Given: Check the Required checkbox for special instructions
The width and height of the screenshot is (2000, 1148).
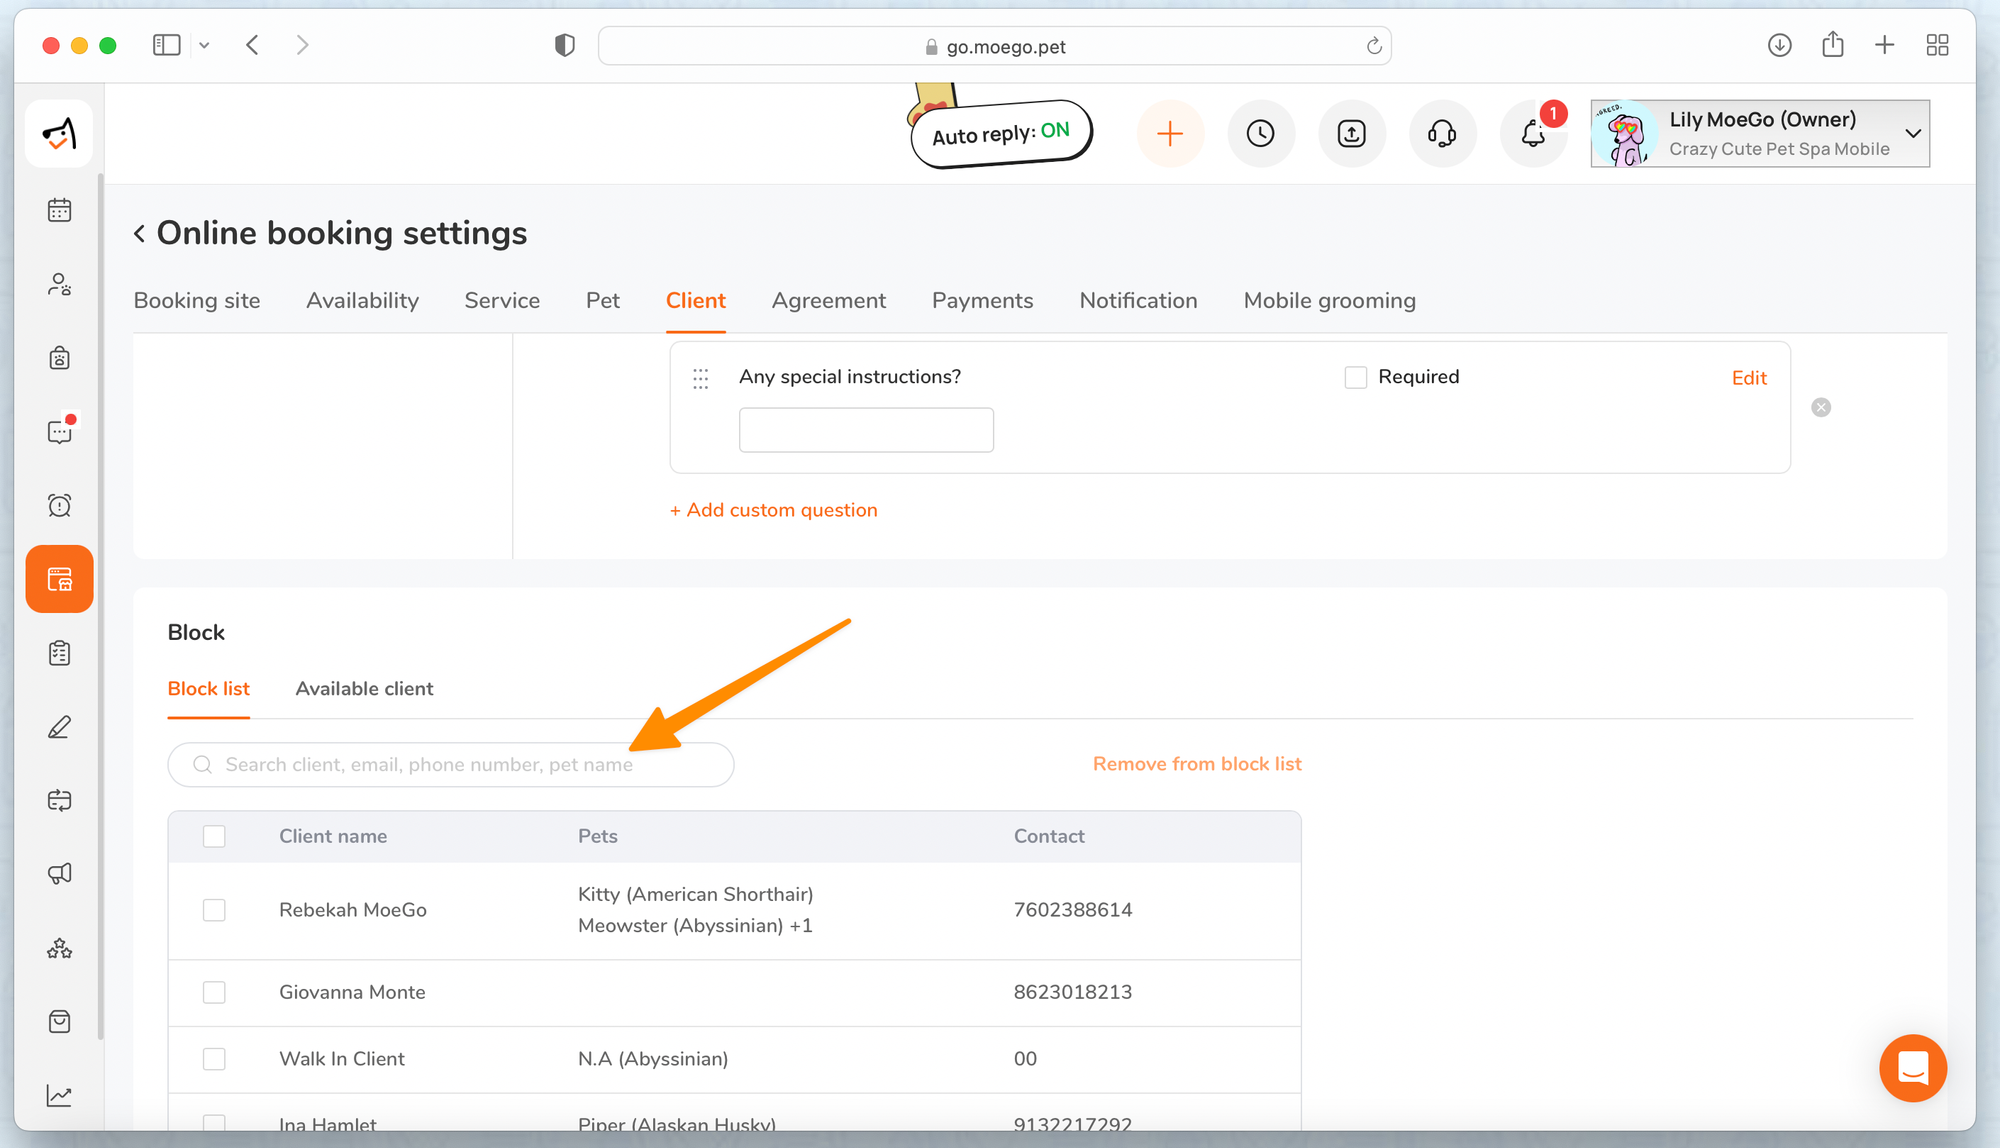Looking at the screenshot, I should 1355,377.
